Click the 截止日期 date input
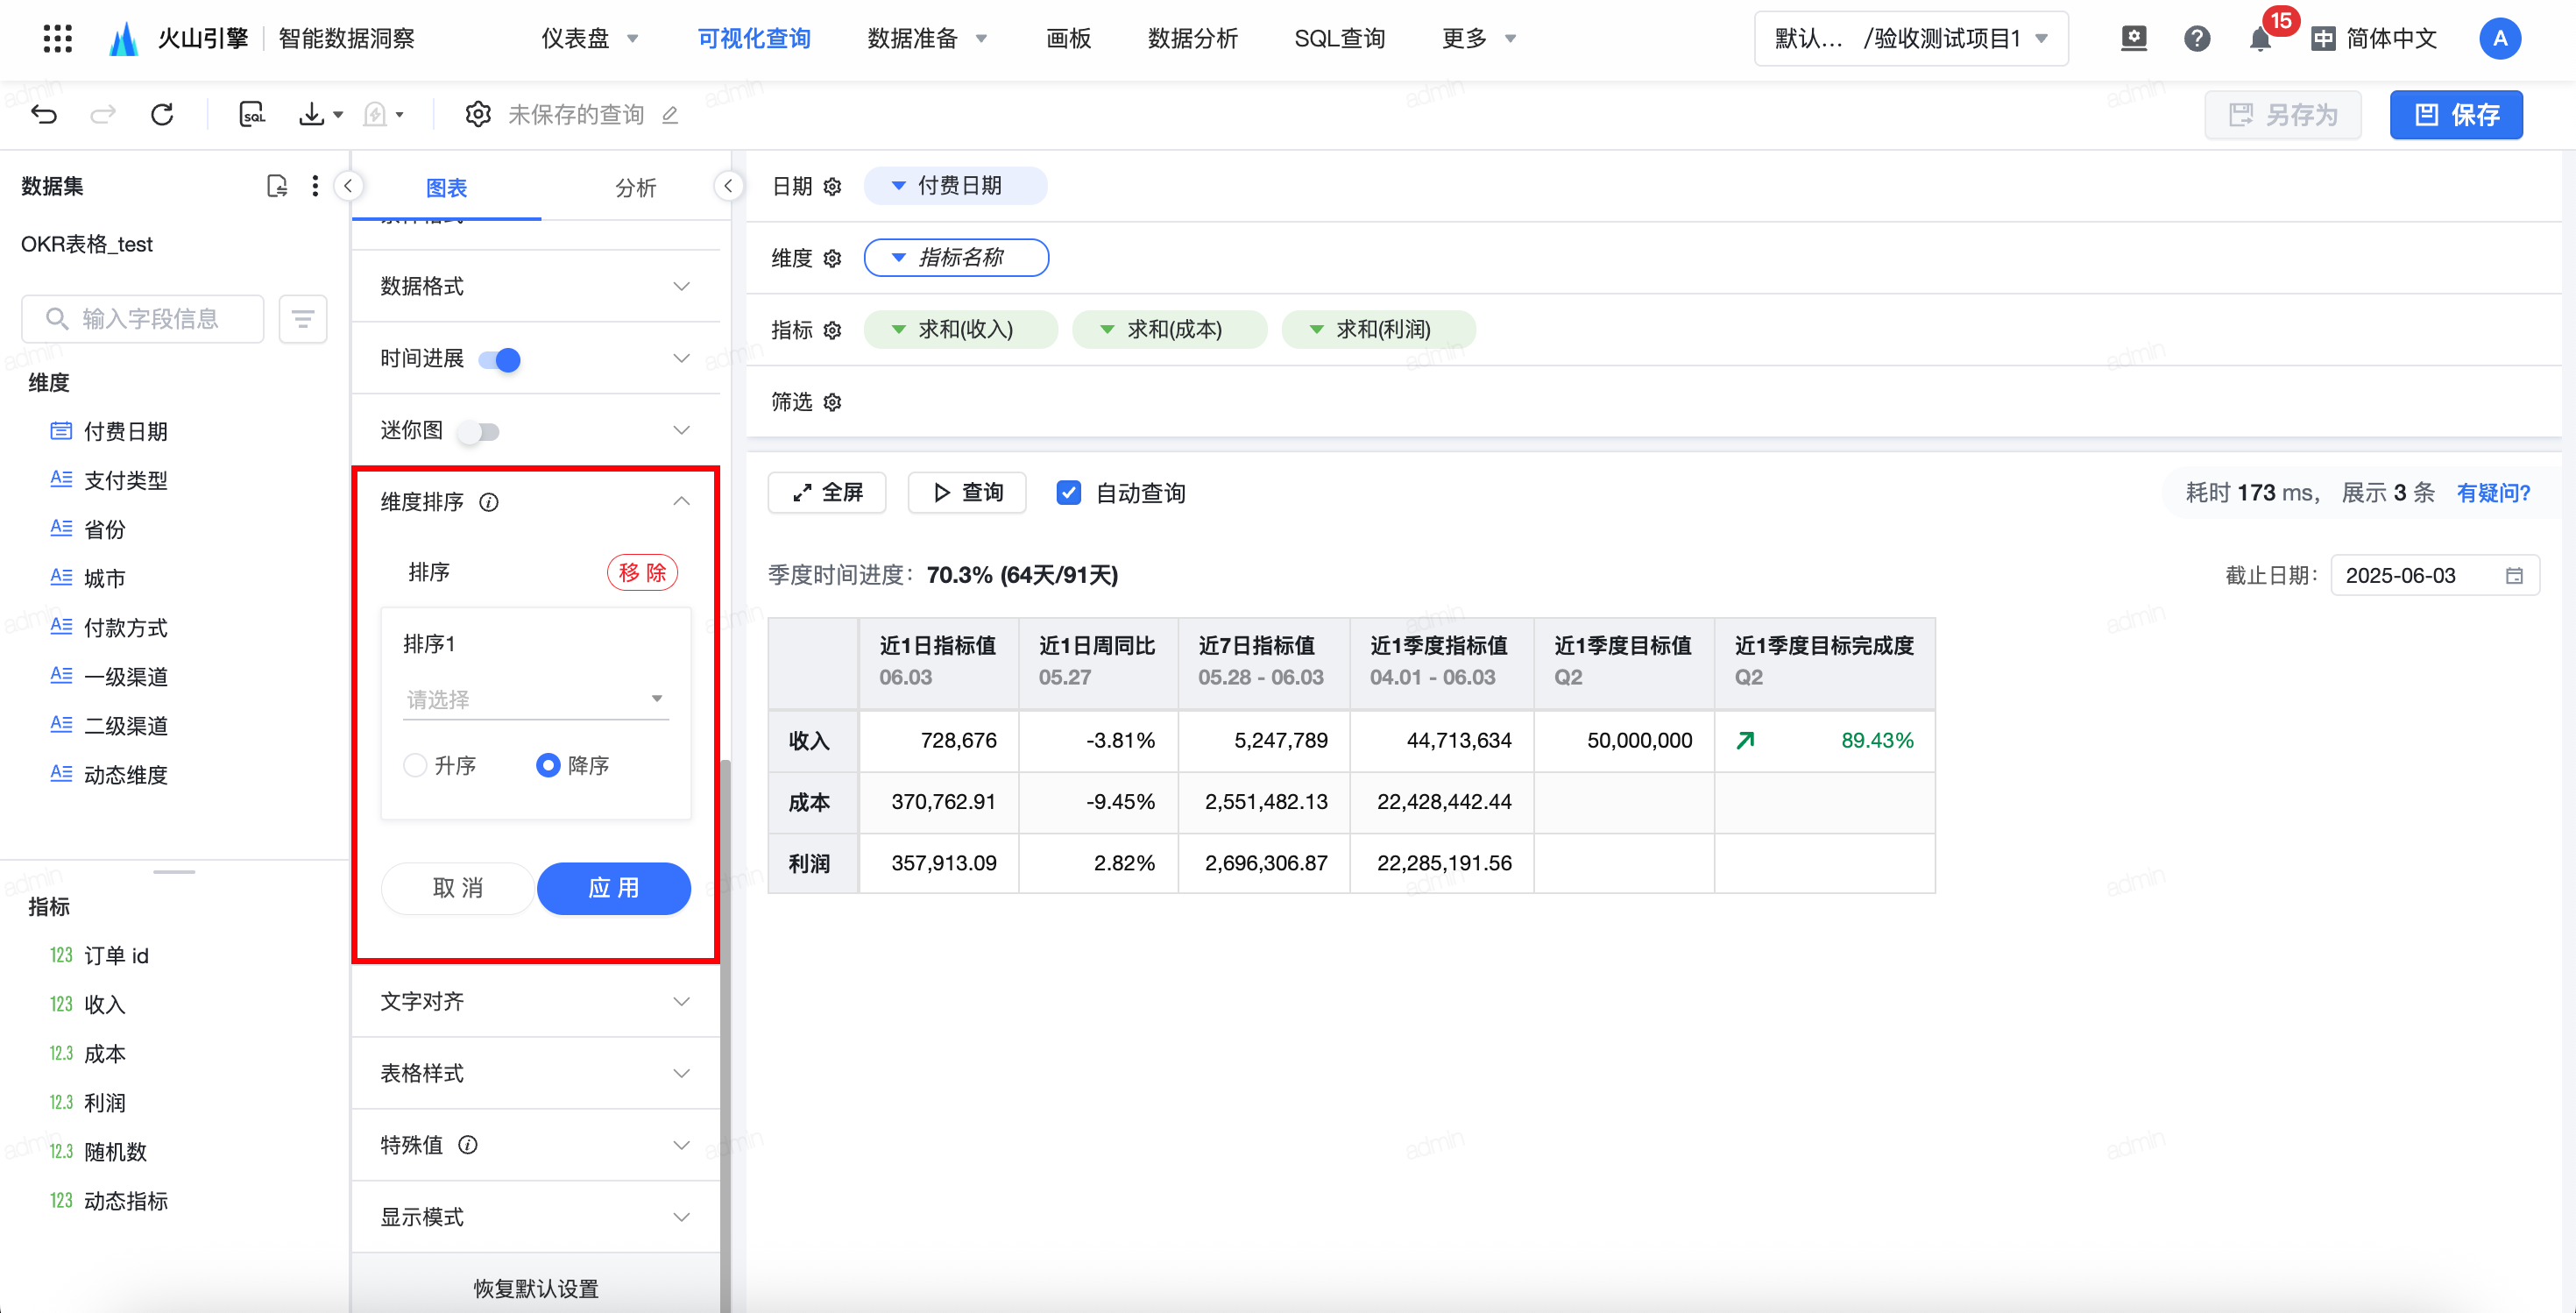The image size is (2576, 1313). coord(2435,576)
